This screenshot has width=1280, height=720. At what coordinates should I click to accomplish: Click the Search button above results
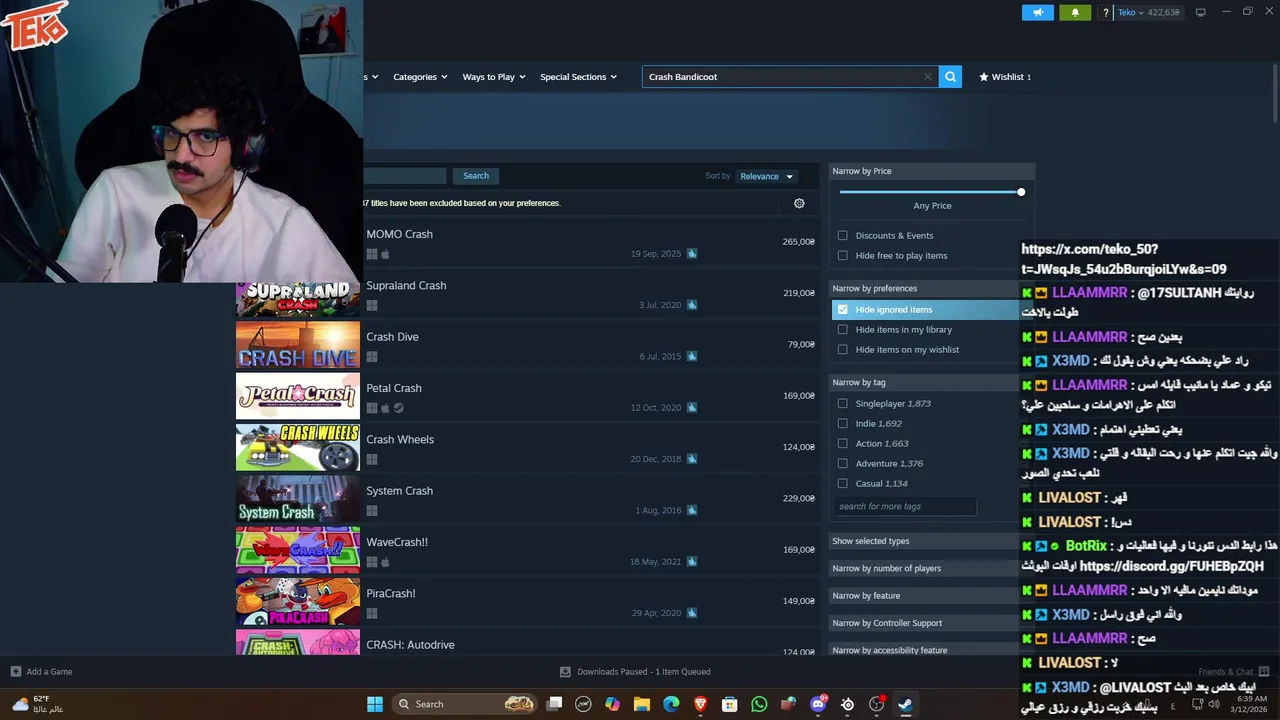click(476, 176)
